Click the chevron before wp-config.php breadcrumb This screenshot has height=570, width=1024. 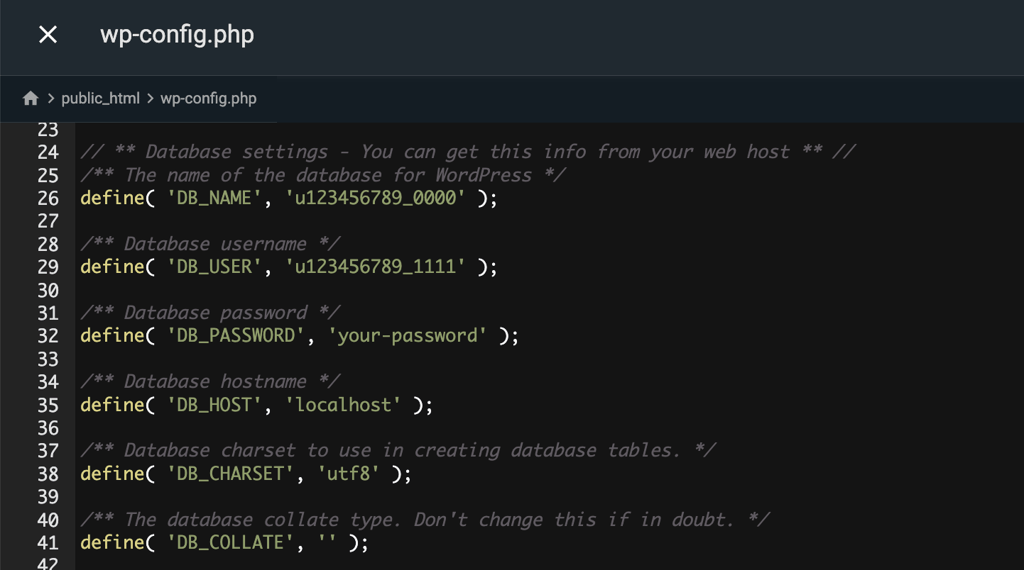150,99
